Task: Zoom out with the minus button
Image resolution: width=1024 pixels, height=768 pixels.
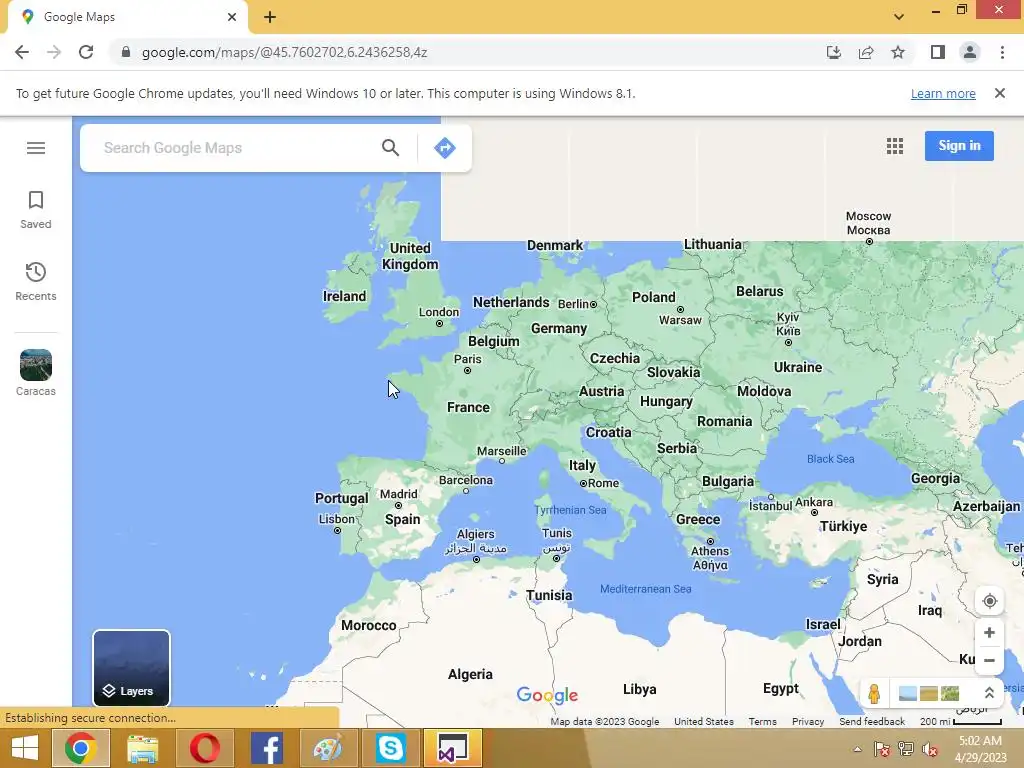Action: click(989, 660)
